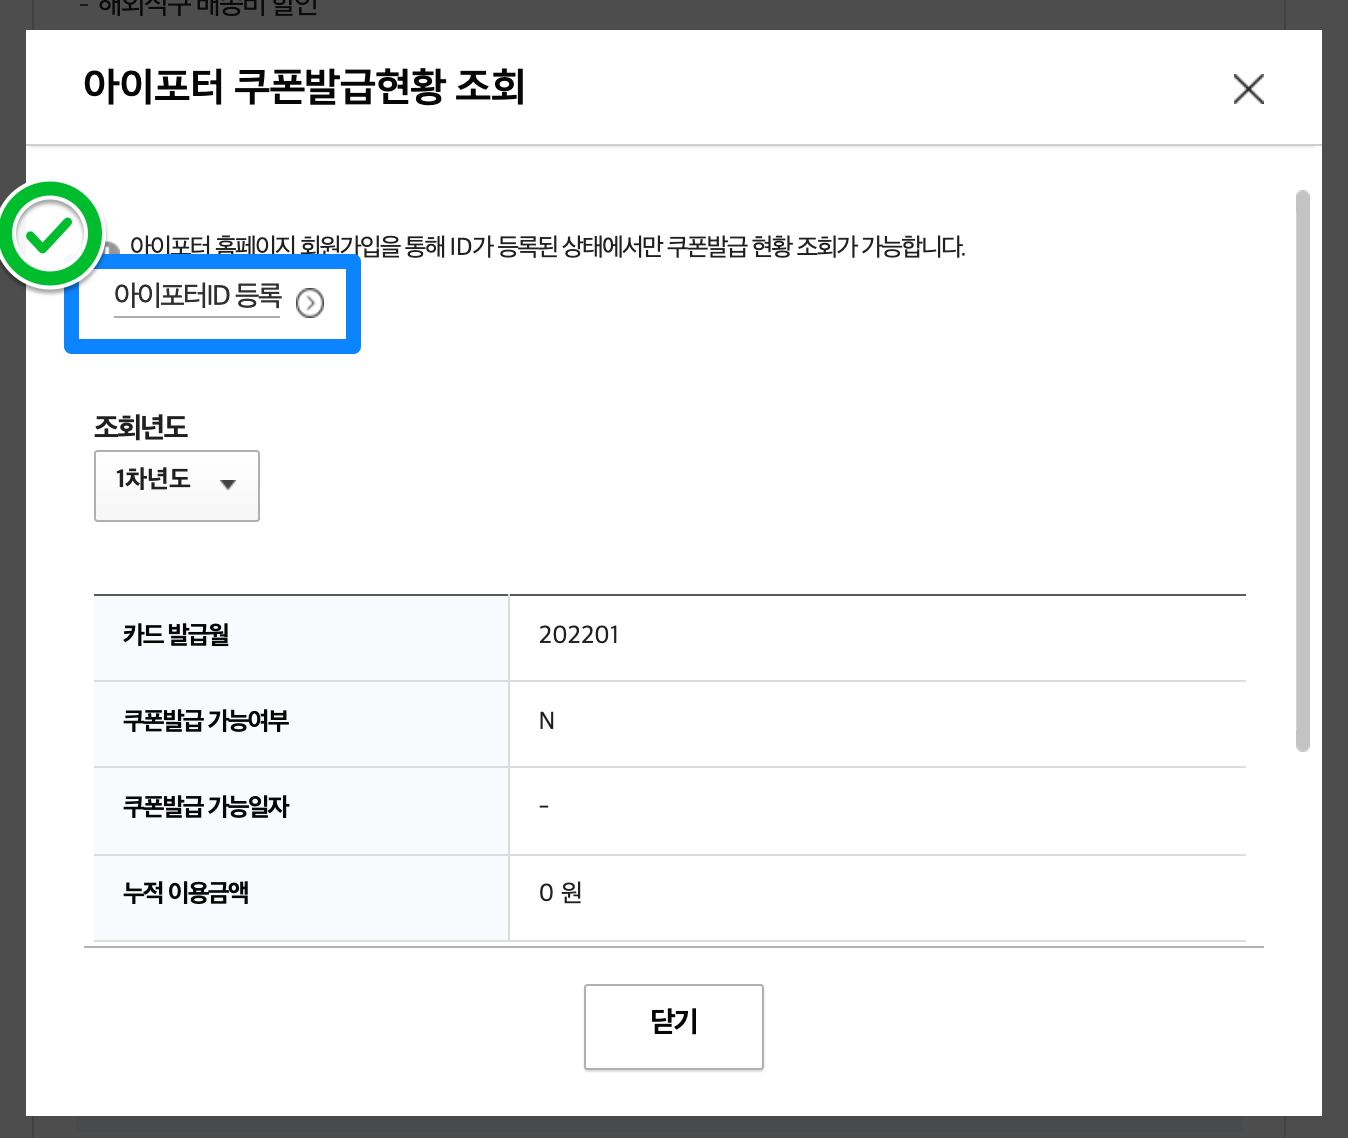Click the dialog's vertical scrollbar
The height and width of the screenshot is (1138, 1348).
pyautogui.click(x=1302, y=470)
